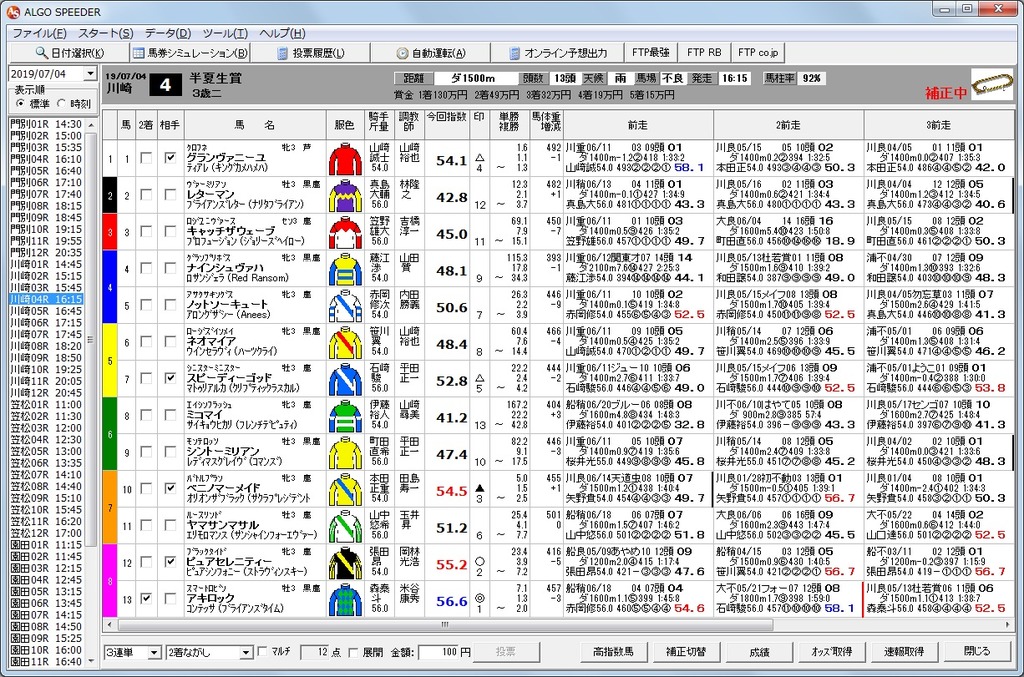This screenshot has height=677, width=1024.
Task: Open the データ(D) menu
Action: click(168, 33)
